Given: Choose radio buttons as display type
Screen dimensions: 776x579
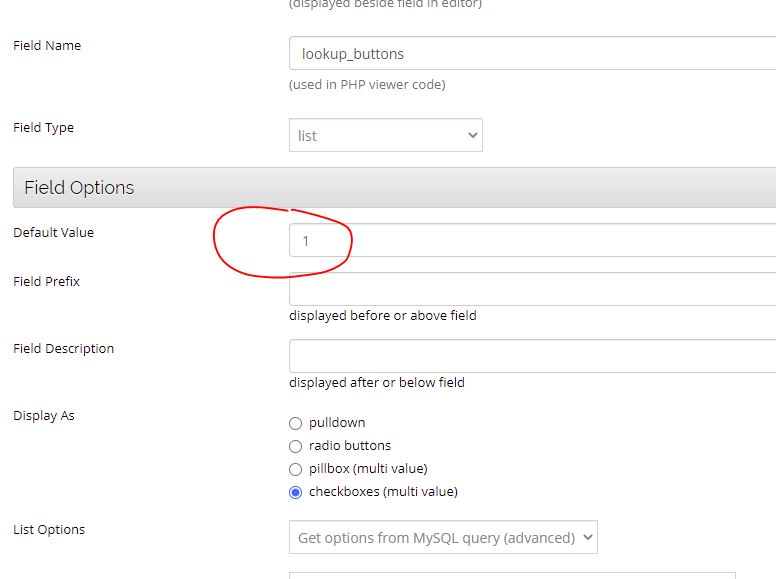Looking at the screenshot, I should [x=295, y=446].
